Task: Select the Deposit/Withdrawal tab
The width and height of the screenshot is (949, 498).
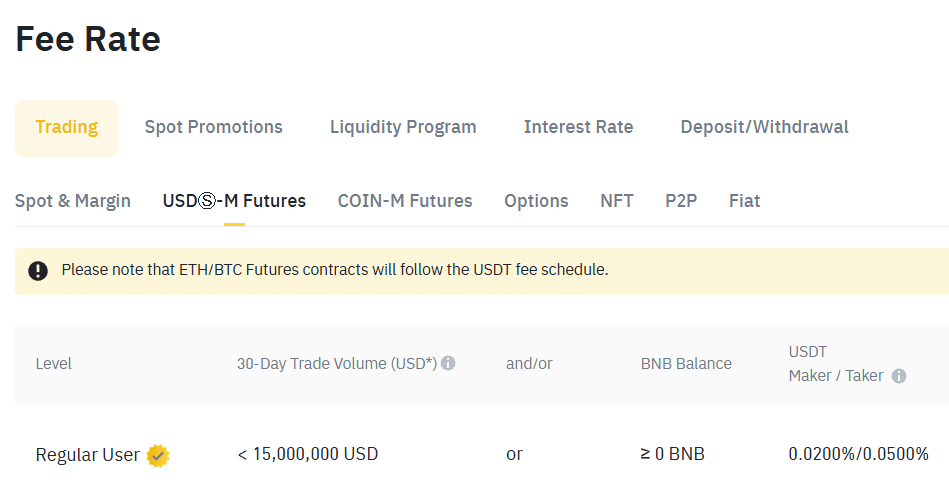Action: pos(764,127)
